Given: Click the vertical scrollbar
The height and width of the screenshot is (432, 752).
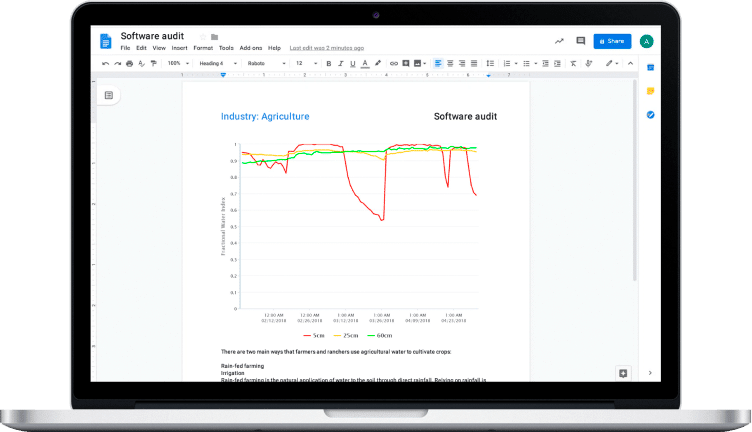Looking at the screenshot, I should 634,180.
